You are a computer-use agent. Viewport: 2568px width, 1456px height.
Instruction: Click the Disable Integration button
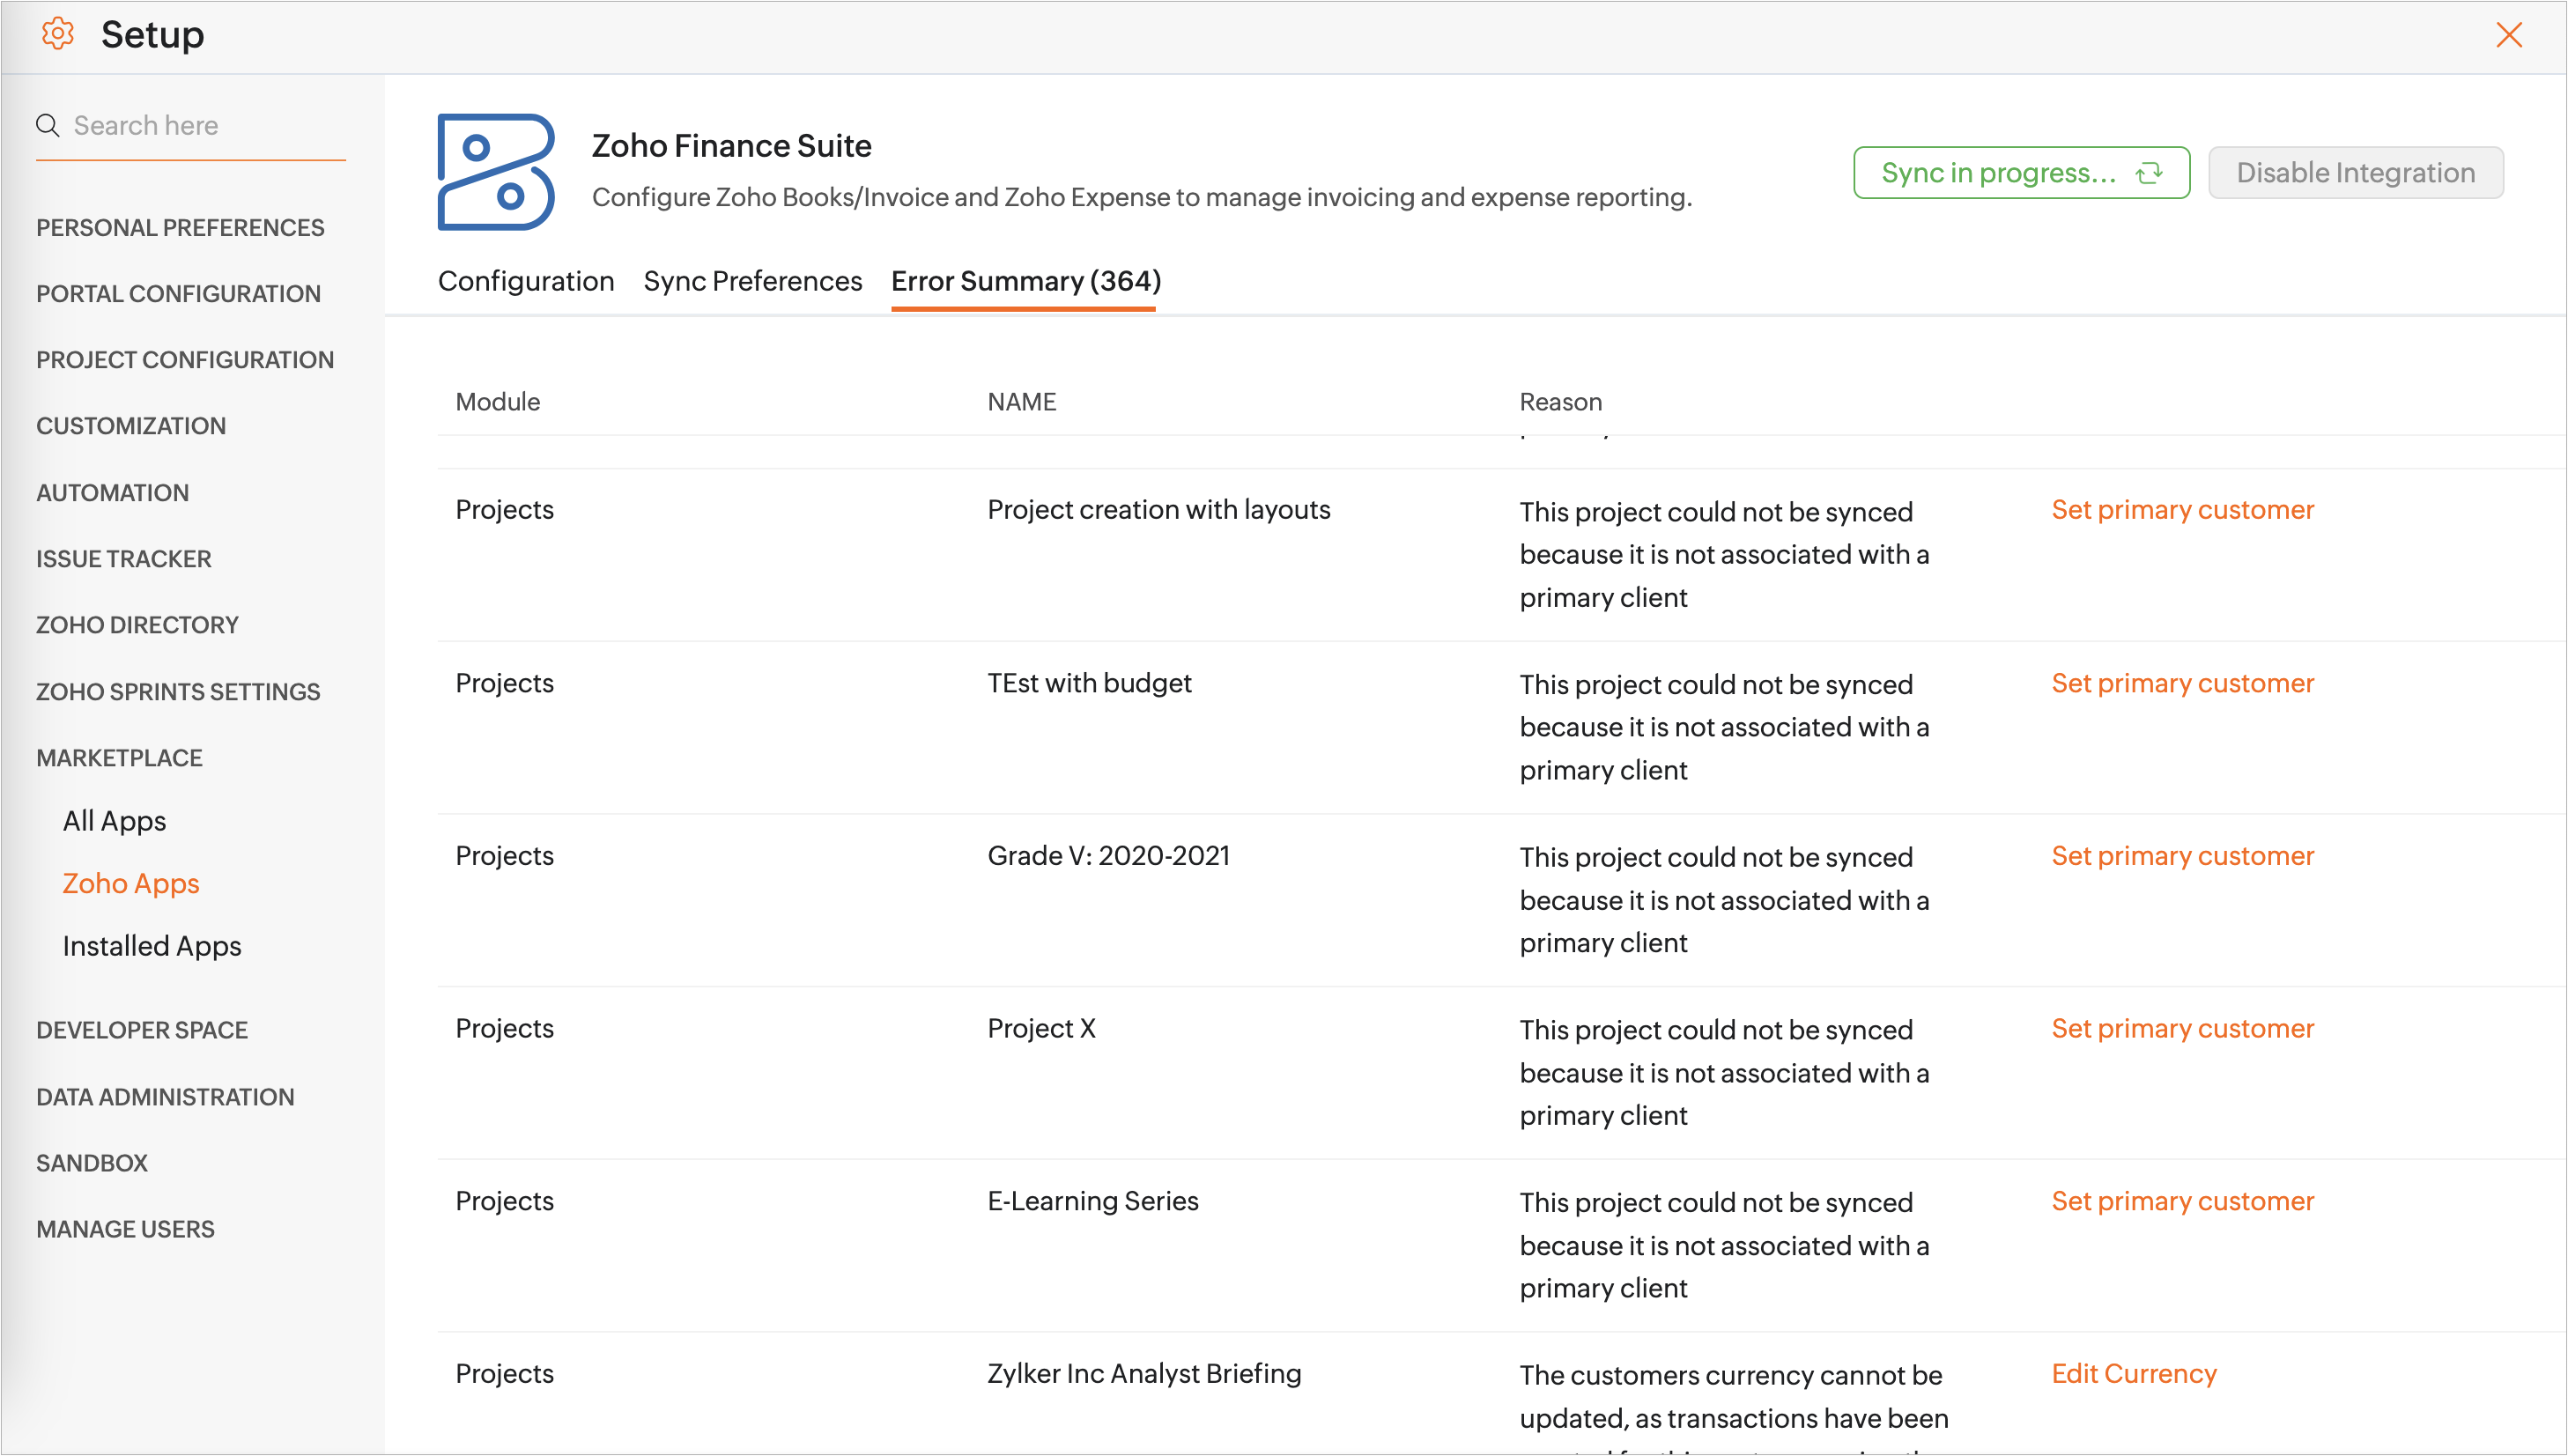2355,173
